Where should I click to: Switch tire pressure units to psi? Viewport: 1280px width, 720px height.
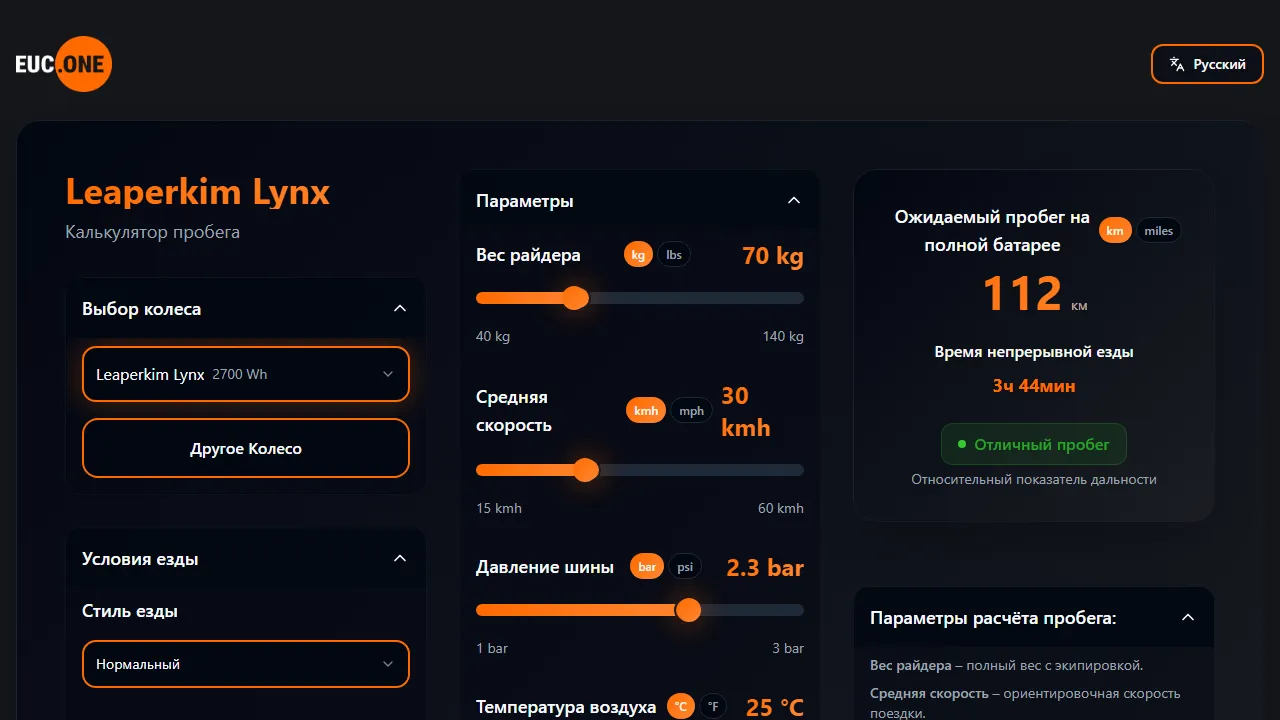coord(685,566)
